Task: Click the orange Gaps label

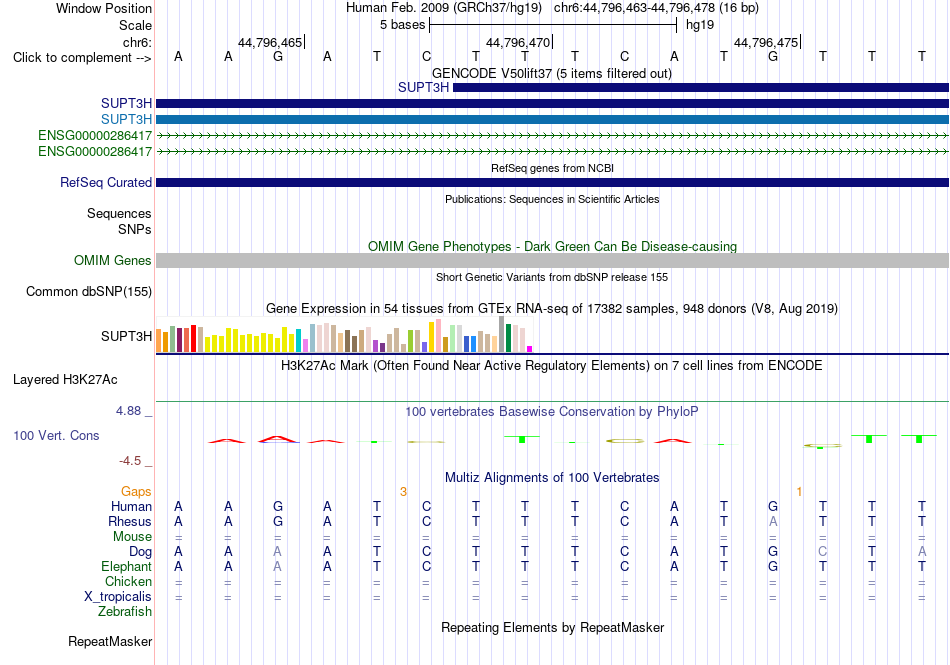Action: pos(136,491)
